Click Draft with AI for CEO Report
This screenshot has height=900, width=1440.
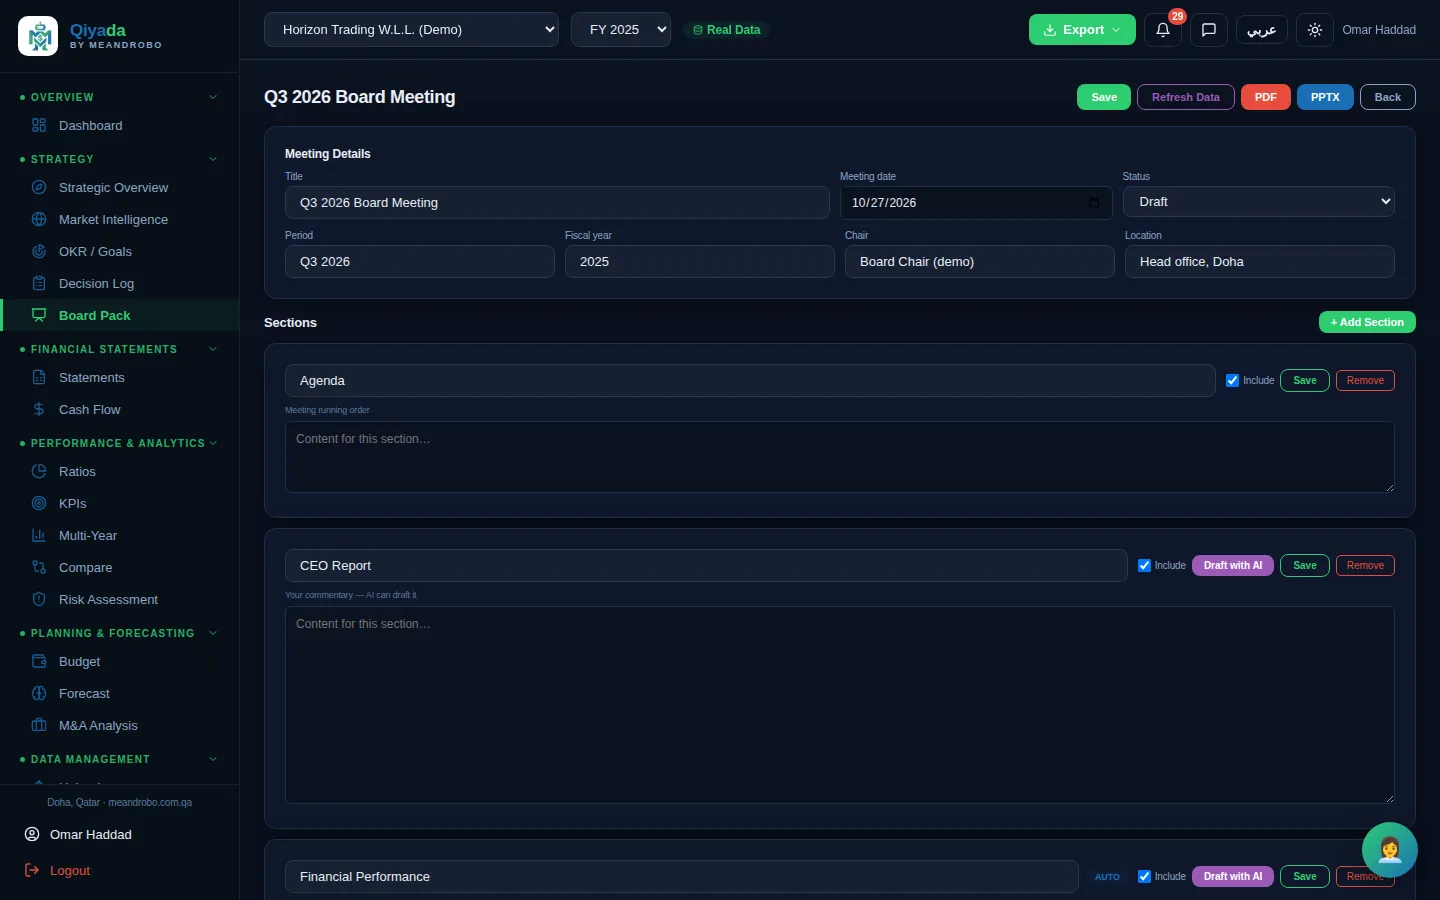click(x=1233, y=565)
